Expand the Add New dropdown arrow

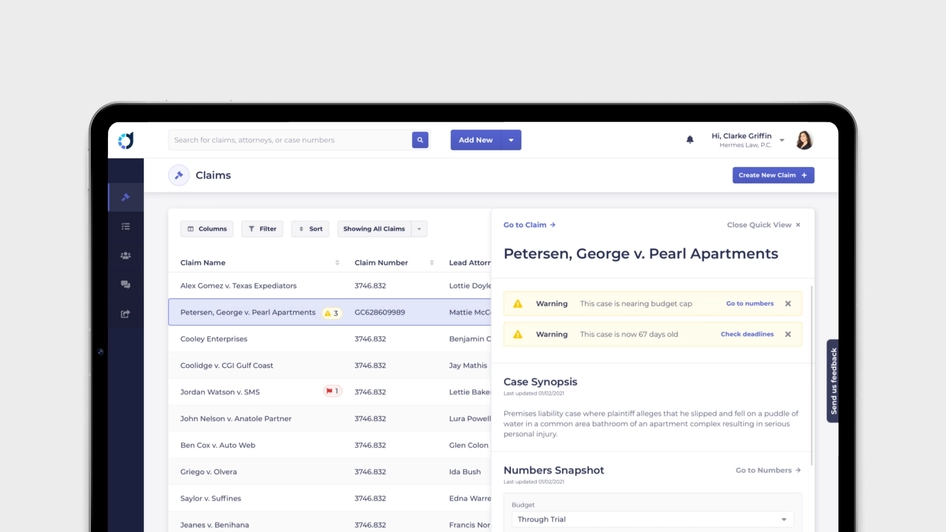click(x=511, y=140)
